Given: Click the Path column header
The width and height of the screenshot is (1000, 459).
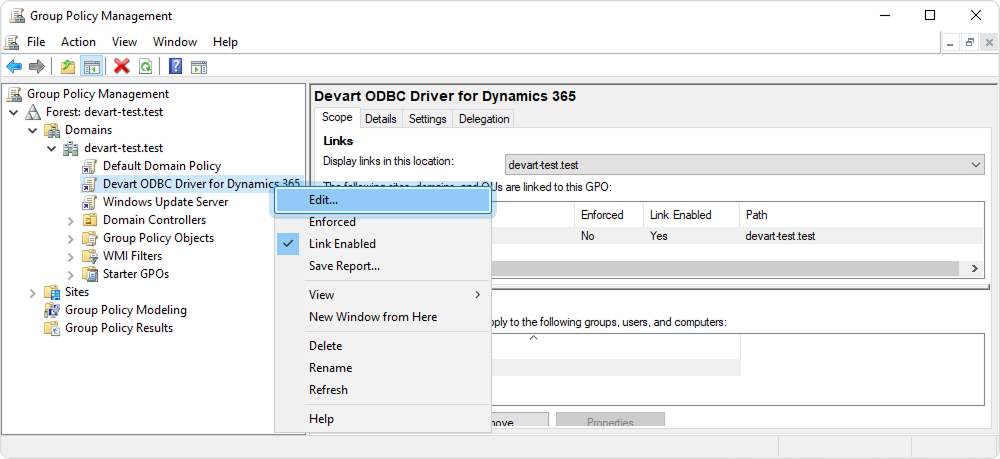Looking at the screenshot, I should click(860, 215).
